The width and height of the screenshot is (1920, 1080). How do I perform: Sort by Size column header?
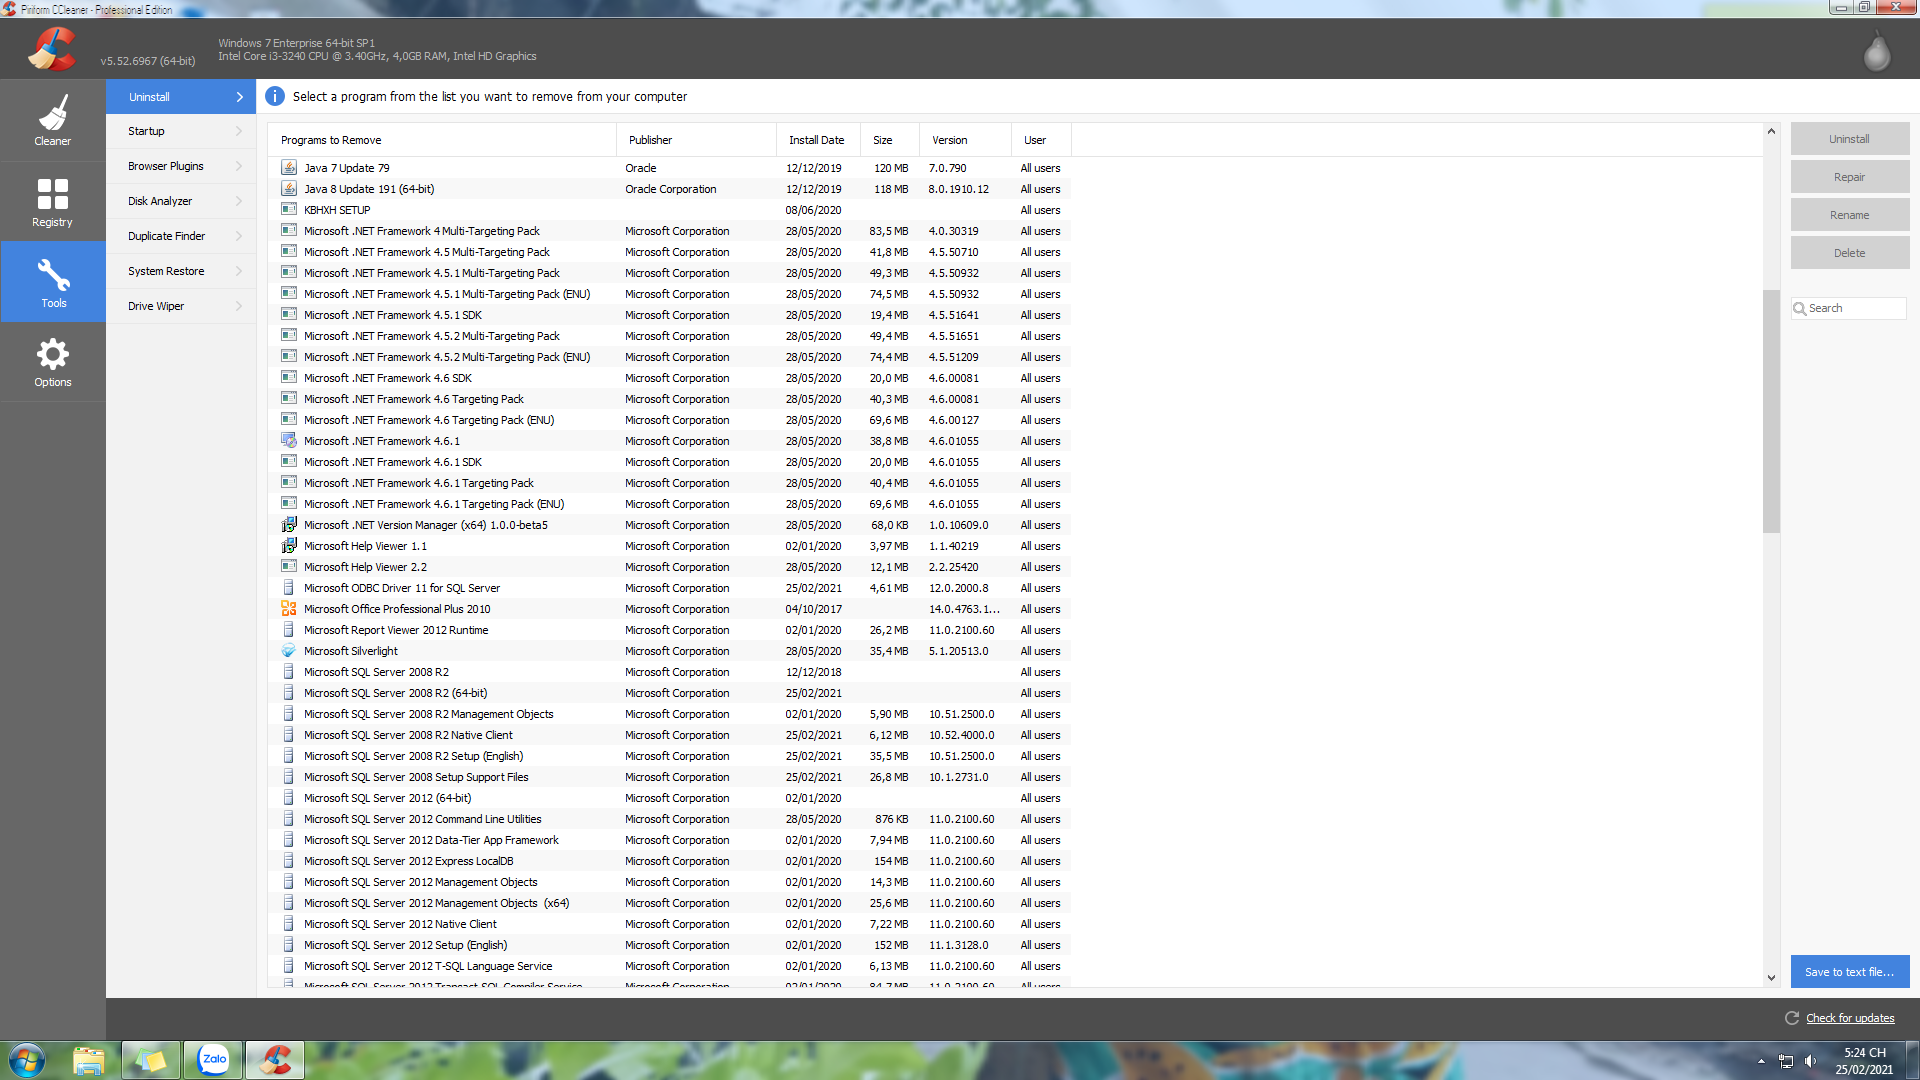click(890, 140)
